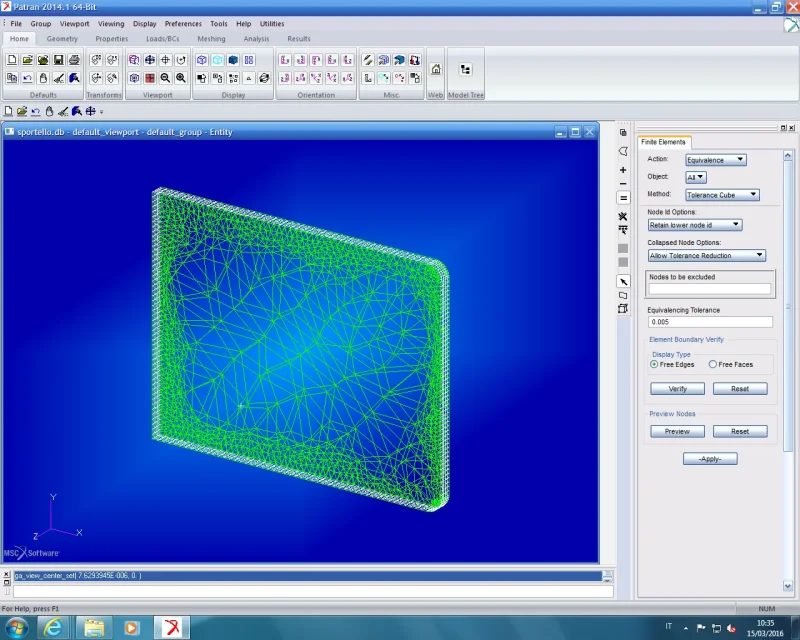The image size is (800, 640).
Task: Open the Method dropdown showing Tolerance Cube
Action: click(722, 195)
